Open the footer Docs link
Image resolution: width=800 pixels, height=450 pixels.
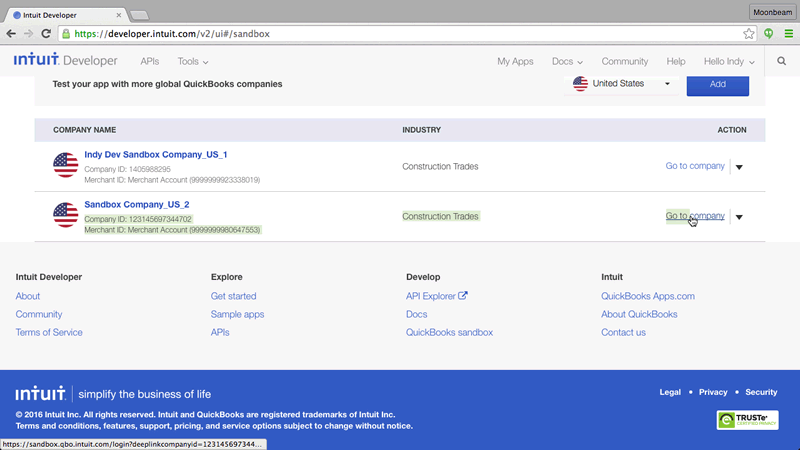[x=416, y=314]
